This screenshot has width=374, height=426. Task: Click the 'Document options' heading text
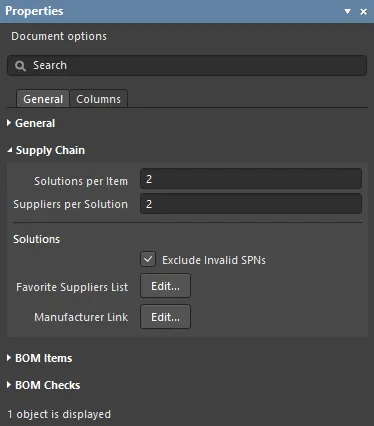(x=59, y=36)
